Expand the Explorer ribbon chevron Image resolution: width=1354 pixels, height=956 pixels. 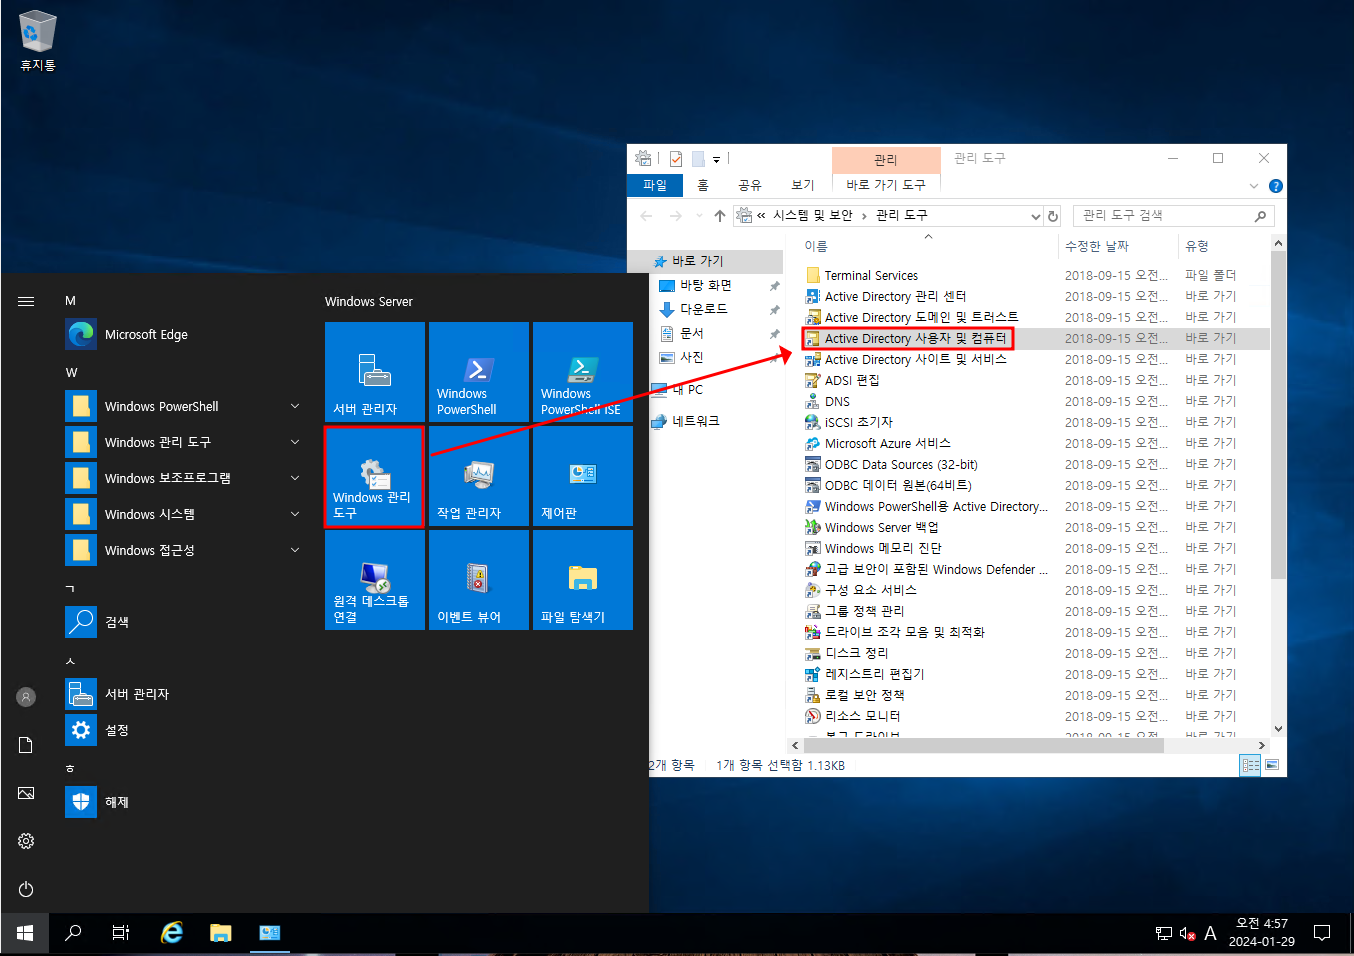pos(1254,186)
